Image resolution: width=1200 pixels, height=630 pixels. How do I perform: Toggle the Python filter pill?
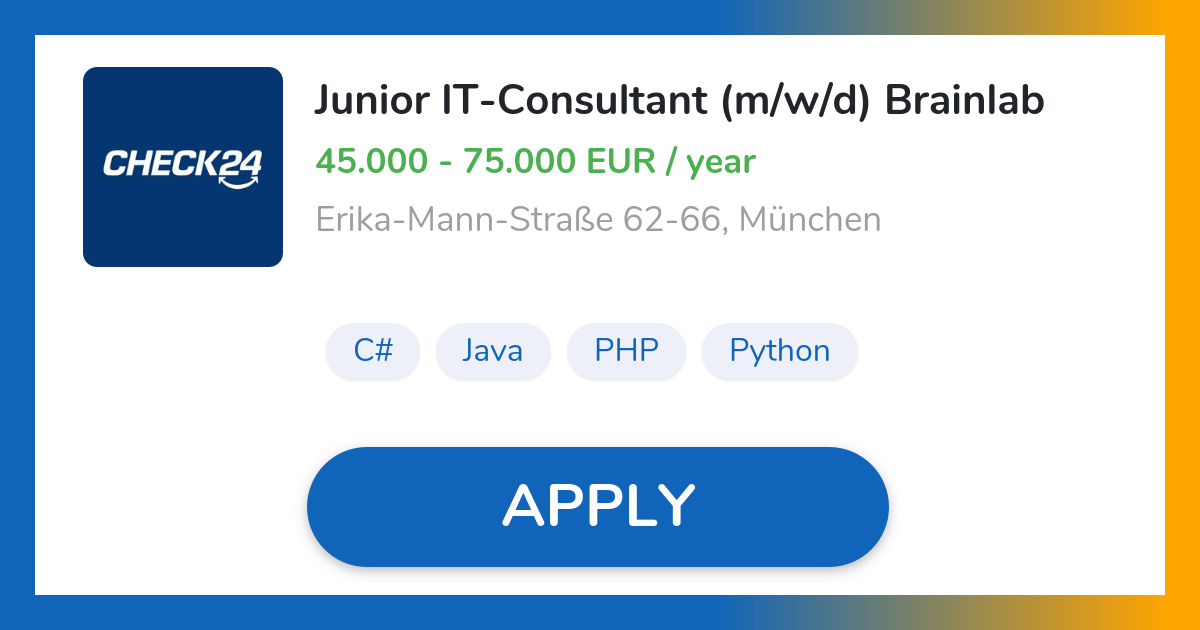click(780, 351)
